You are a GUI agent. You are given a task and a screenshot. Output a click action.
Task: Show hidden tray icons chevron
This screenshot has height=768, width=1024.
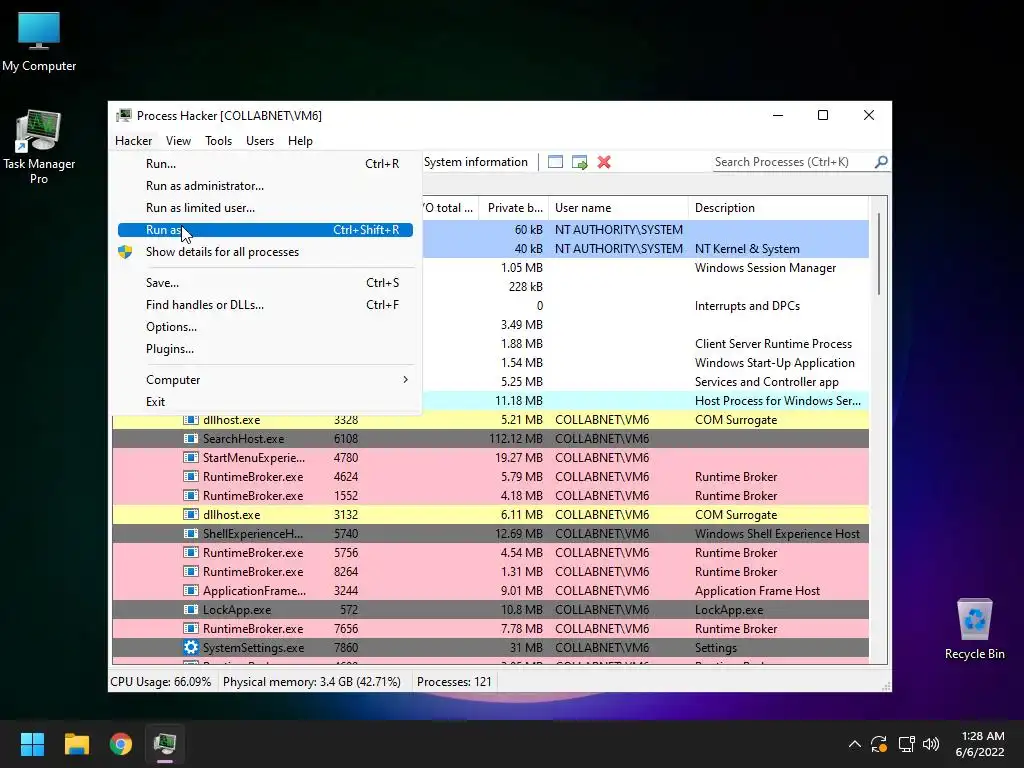(854, 744)
